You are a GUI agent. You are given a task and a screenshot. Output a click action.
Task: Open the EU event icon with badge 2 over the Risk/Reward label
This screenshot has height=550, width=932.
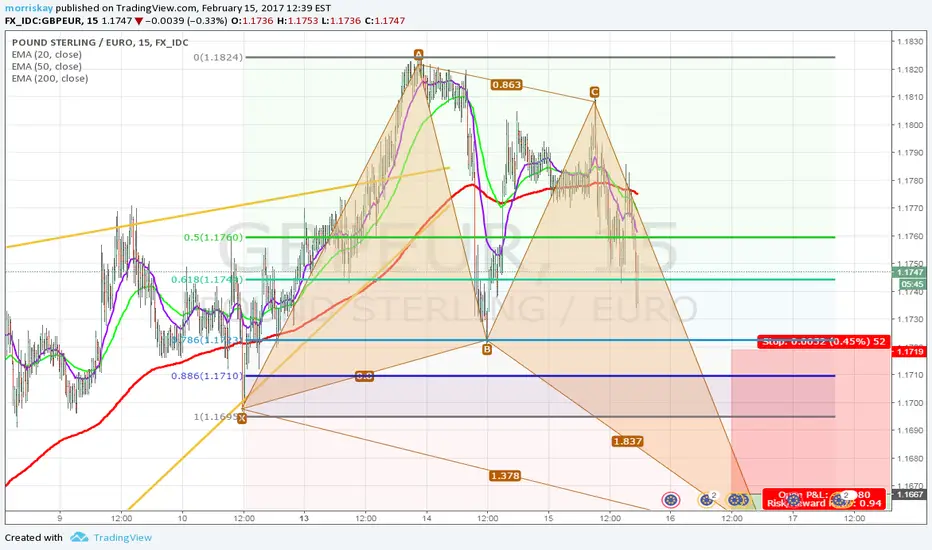[841, 500]
